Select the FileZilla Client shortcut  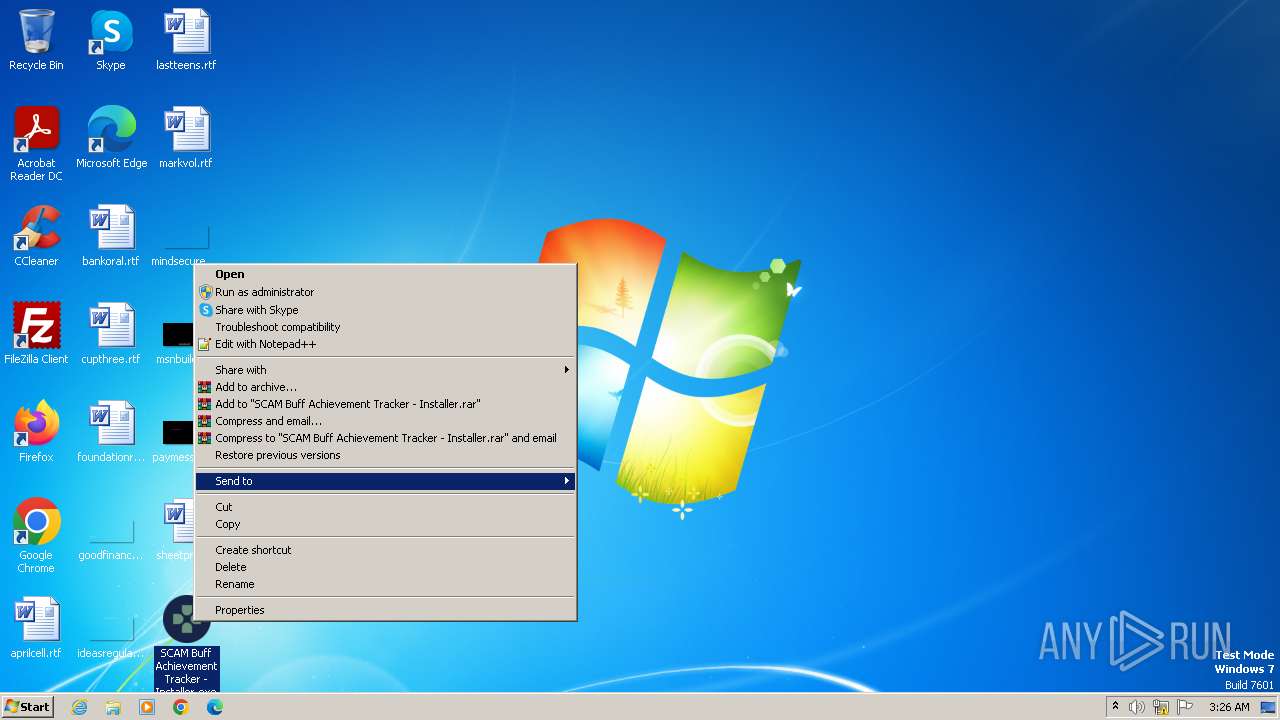pyautogui.click(x=36, y=334)
